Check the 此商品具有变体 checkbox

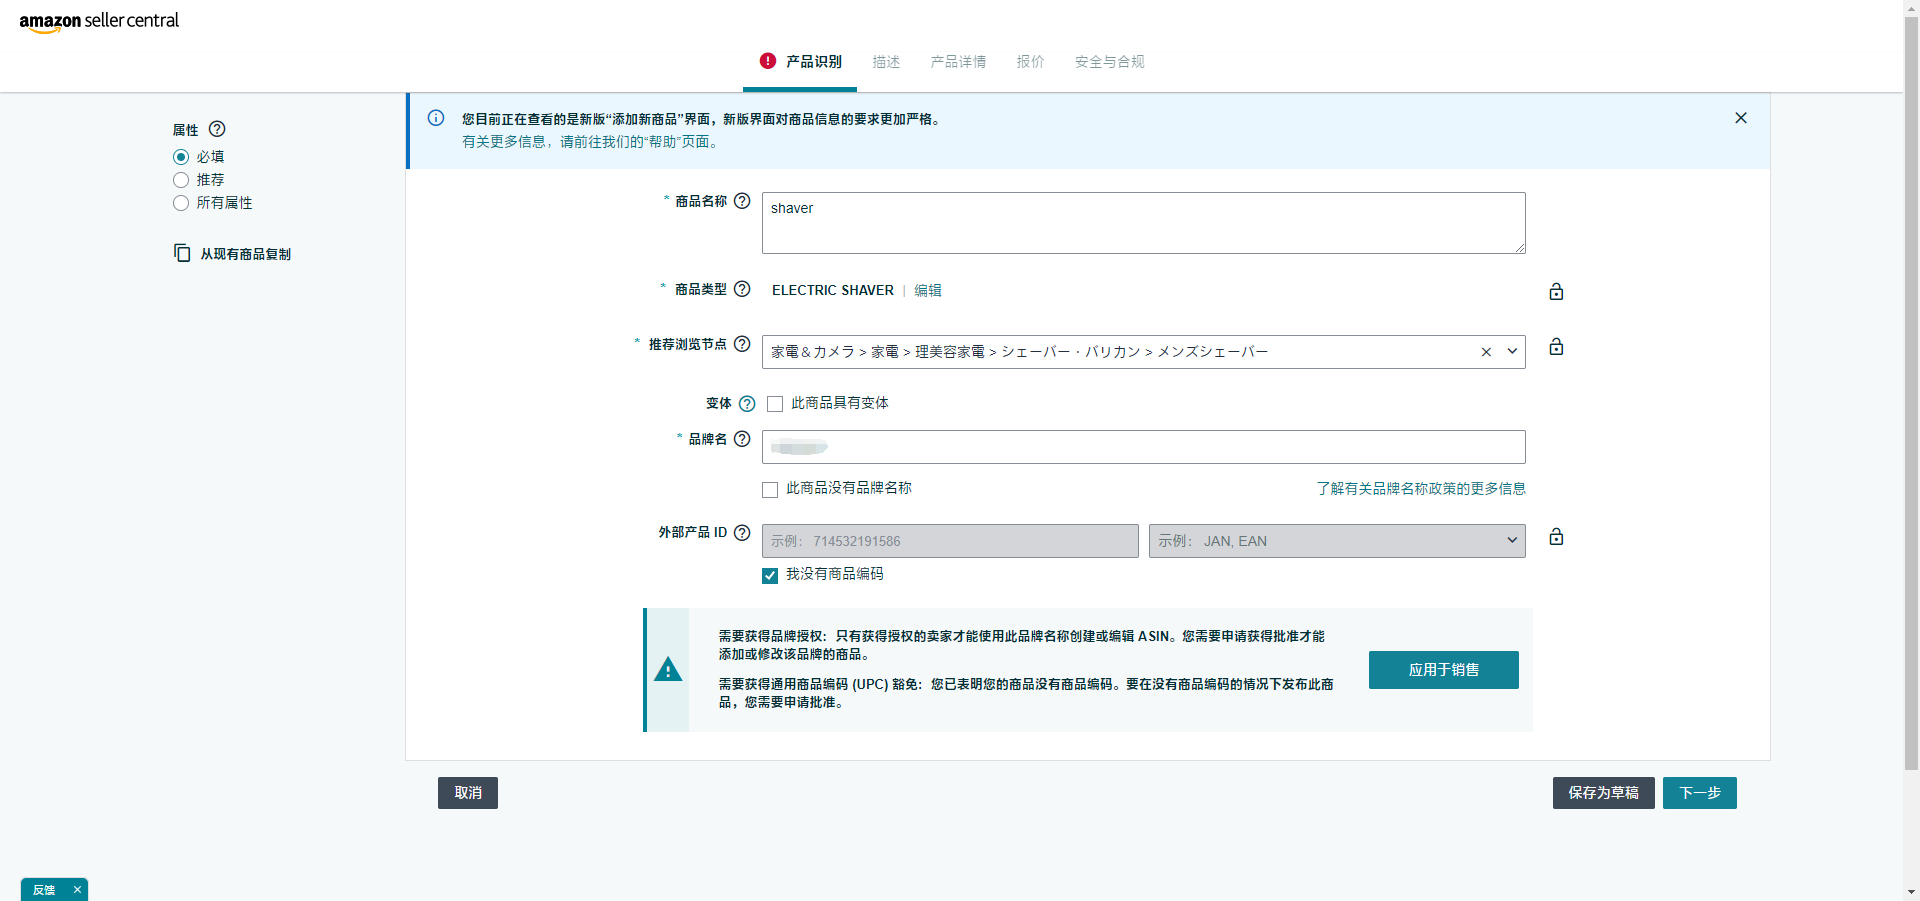coord(775,404)
